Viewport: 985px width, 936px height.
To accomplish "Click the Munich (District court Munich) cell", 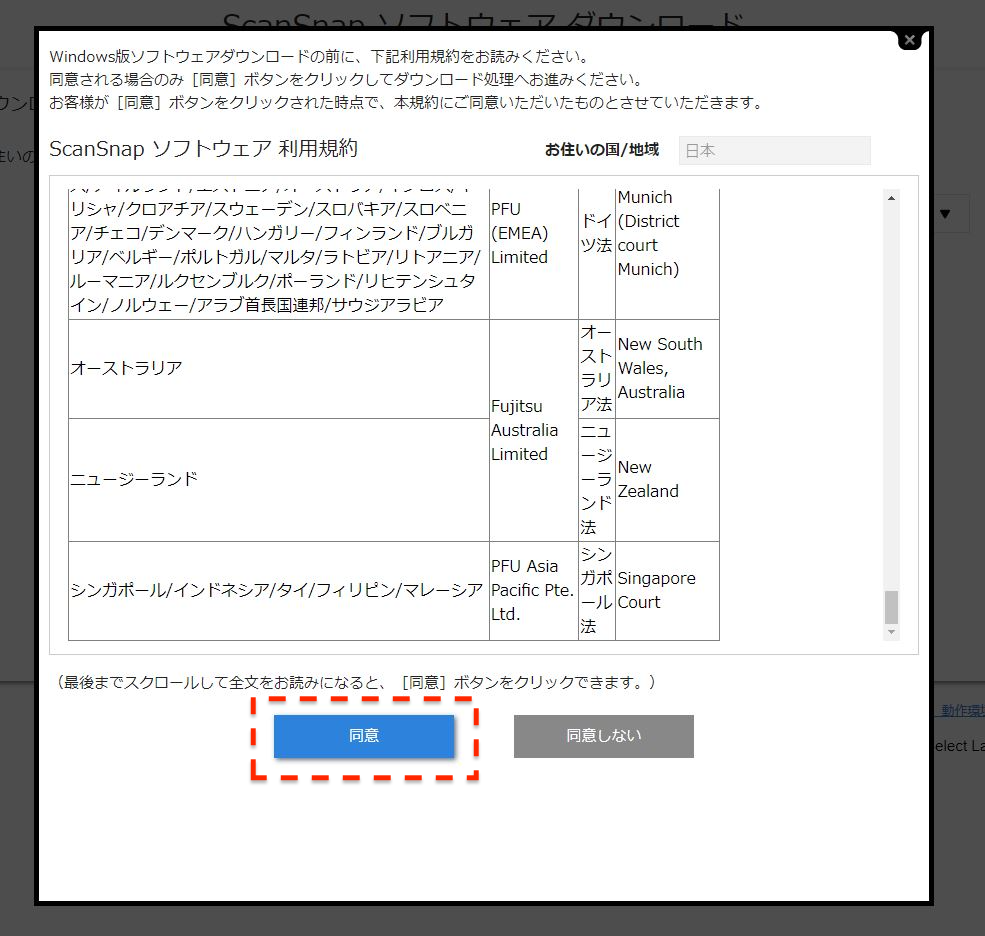I will [667, 254].
